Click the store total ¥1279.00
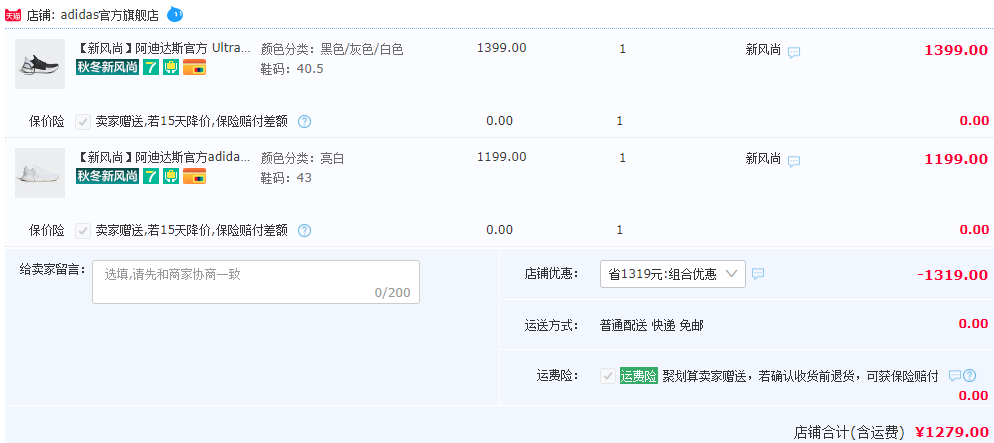 951,432
